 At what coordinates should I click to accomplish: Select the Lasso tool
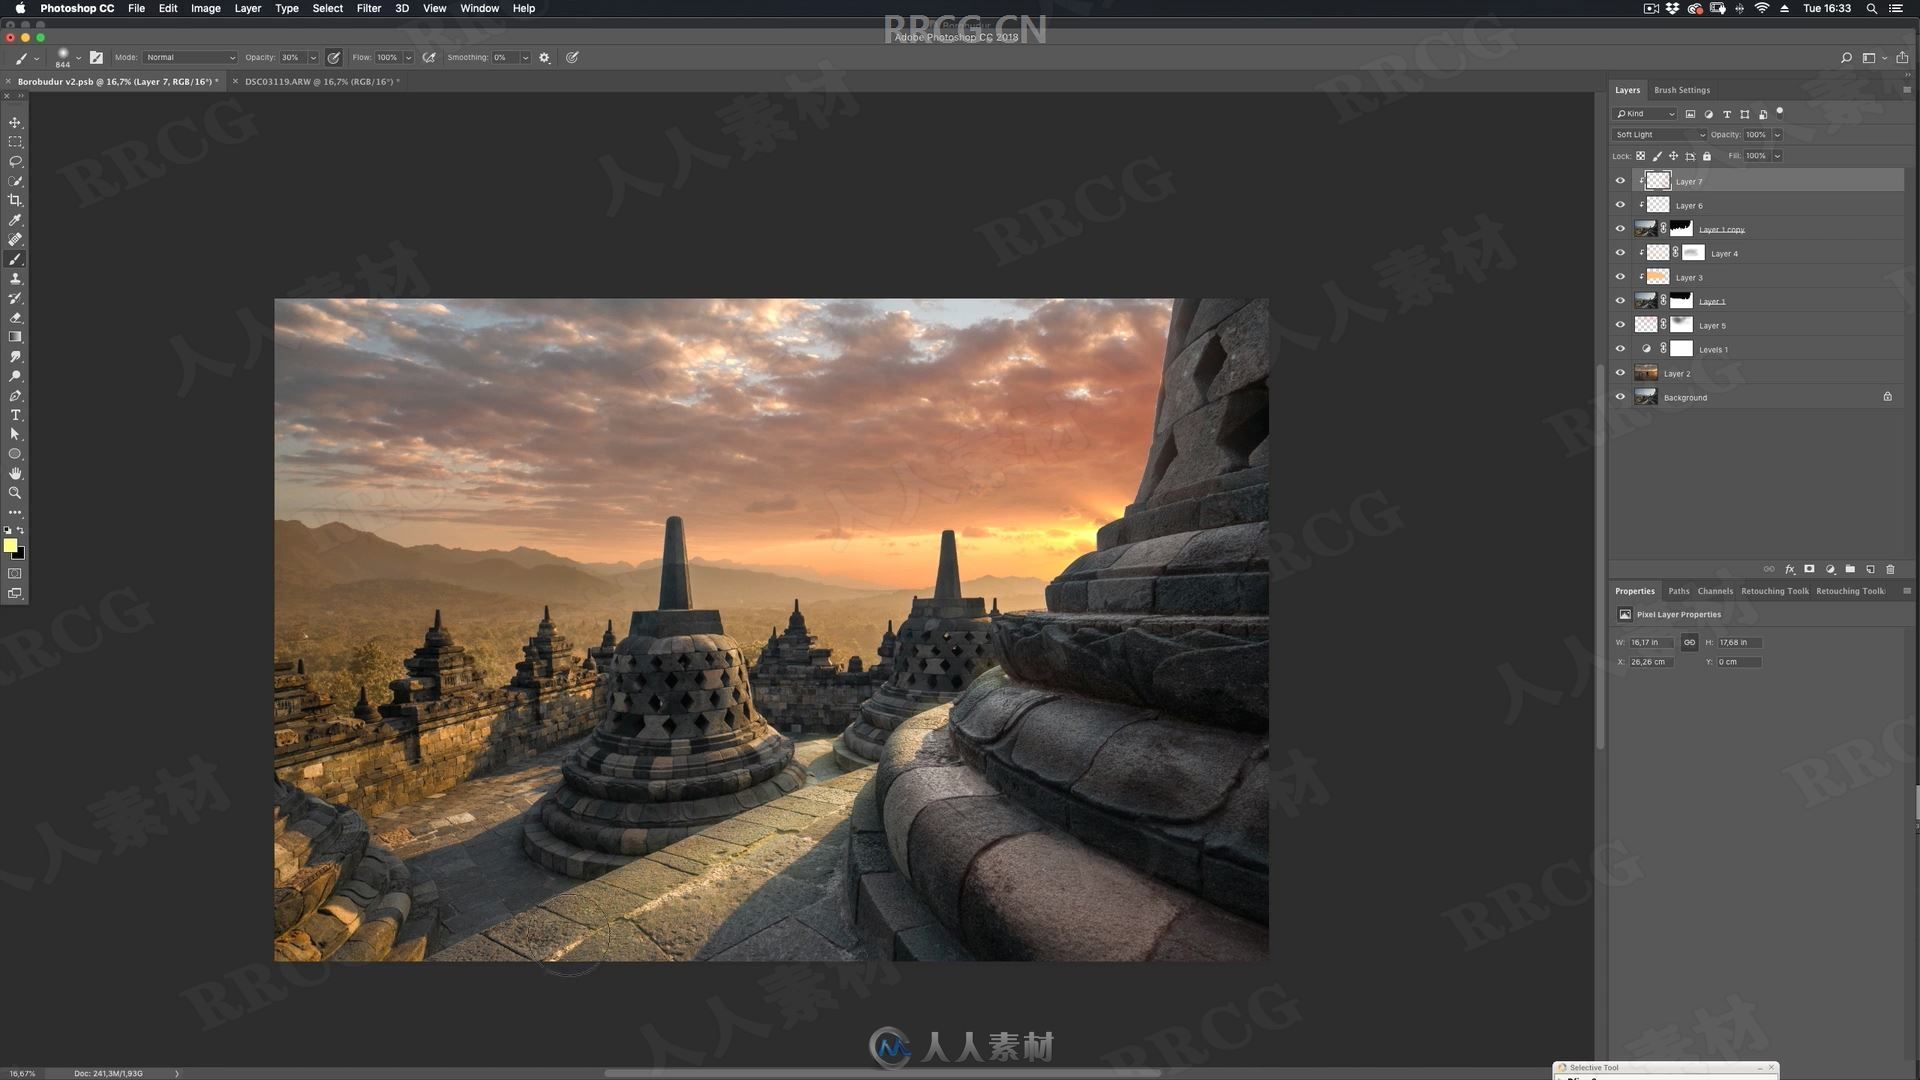(15, 160)
